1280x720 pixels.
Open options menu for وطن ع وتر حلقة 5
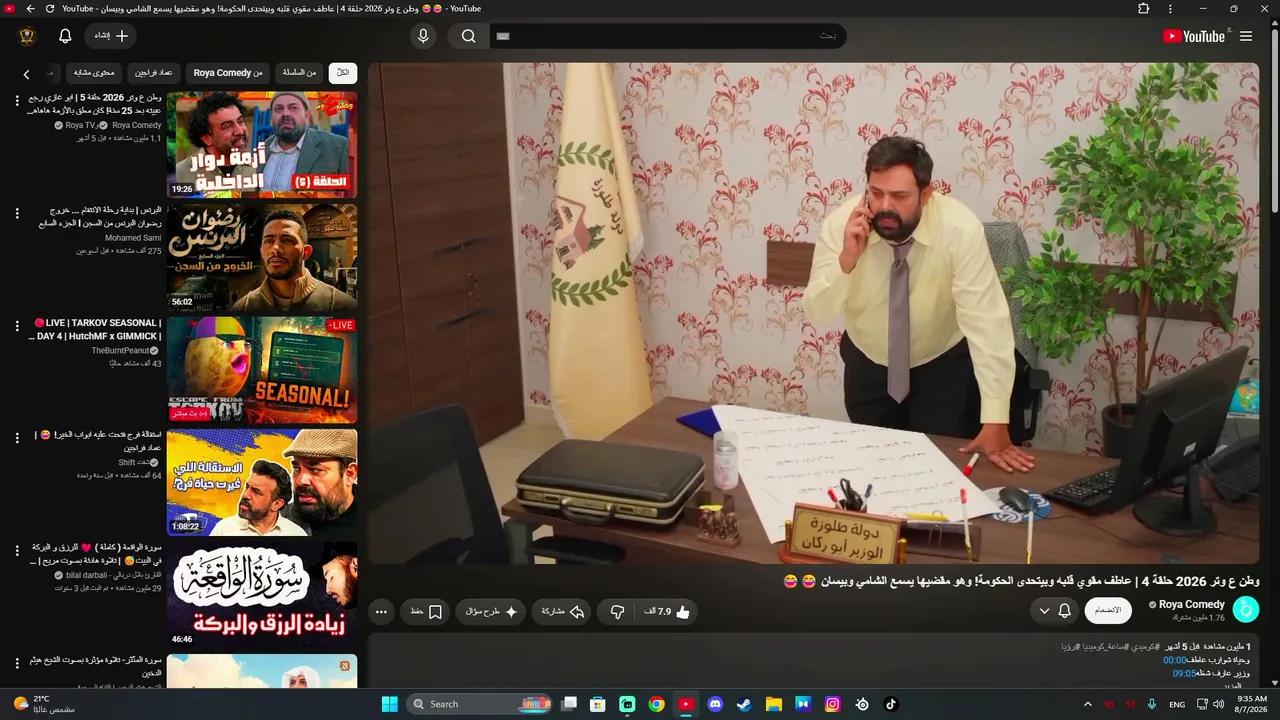[x=17, y=101]
